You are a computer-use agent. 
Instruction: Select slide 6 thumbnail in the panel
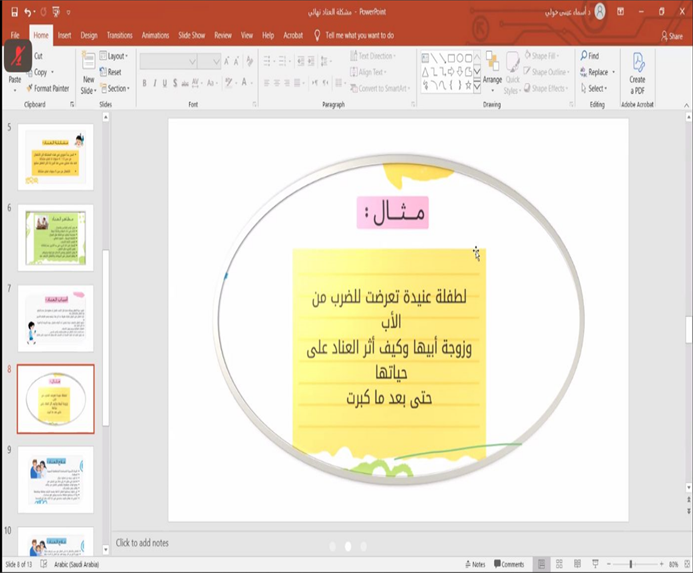pyautogui.click(x=57, y=237)
